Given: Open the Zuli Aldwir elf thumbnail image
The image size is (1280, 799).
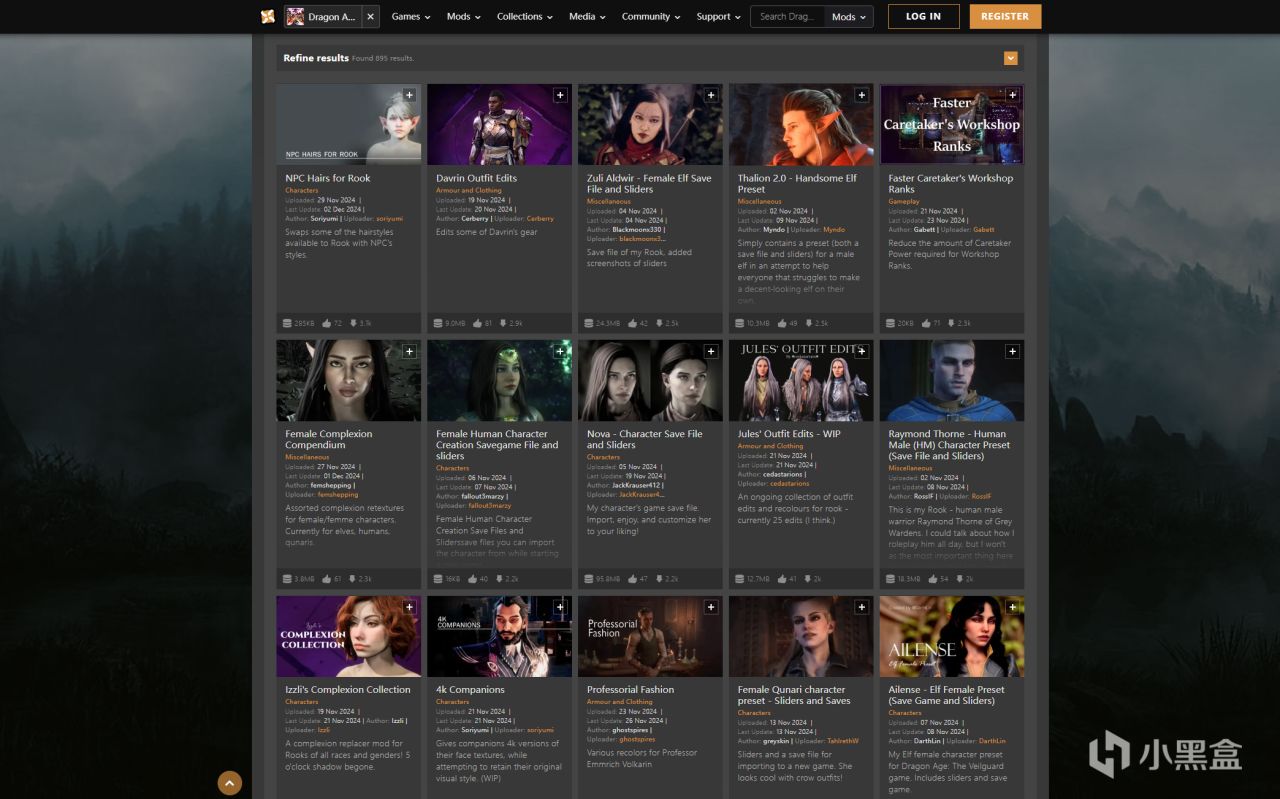Looking at the screenshot, I should coord(650,124).
